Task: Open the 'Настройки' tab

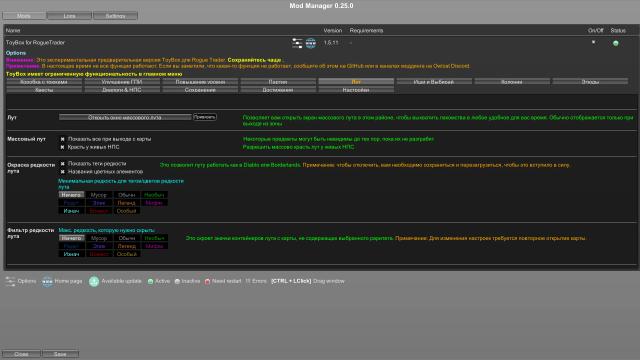Action: 356,89
